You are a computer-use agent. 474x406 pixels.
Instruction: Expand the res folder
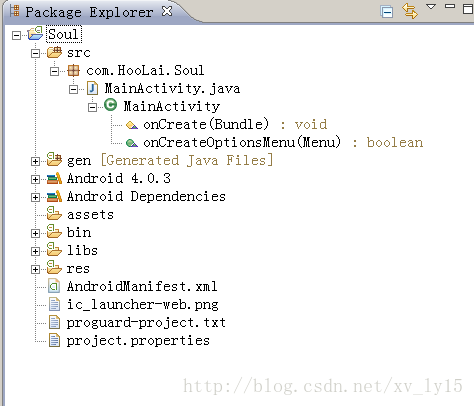point(35,269)
